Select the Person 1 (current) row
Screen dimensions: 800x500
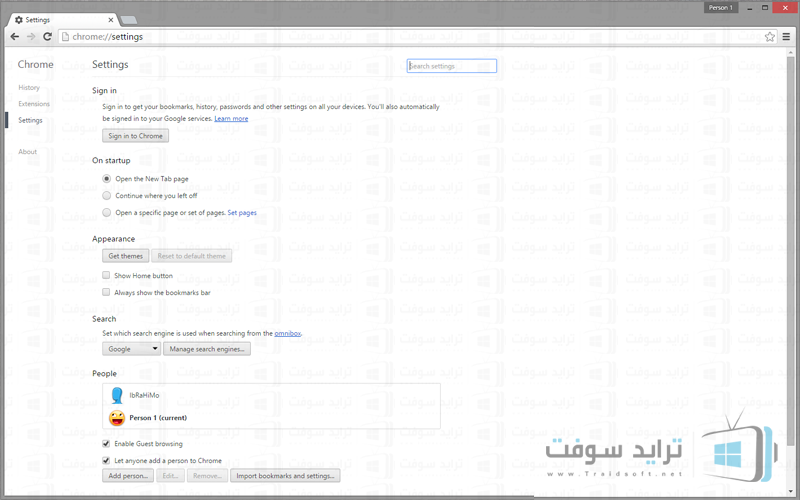tap(271, 418)
